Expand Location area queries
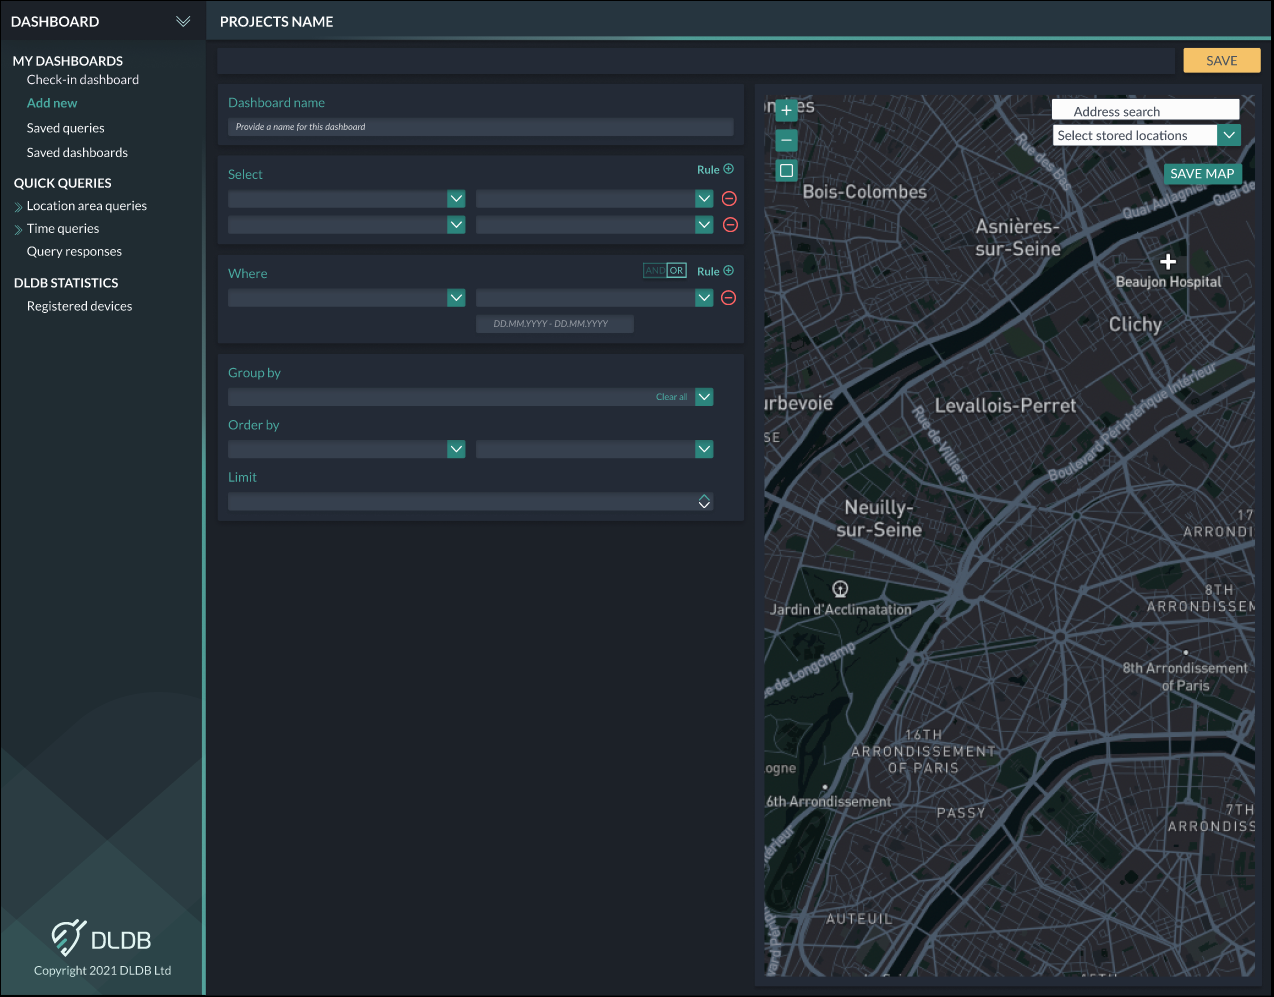The width and height of the screenshot is (1274, 997). coord(18,207)
